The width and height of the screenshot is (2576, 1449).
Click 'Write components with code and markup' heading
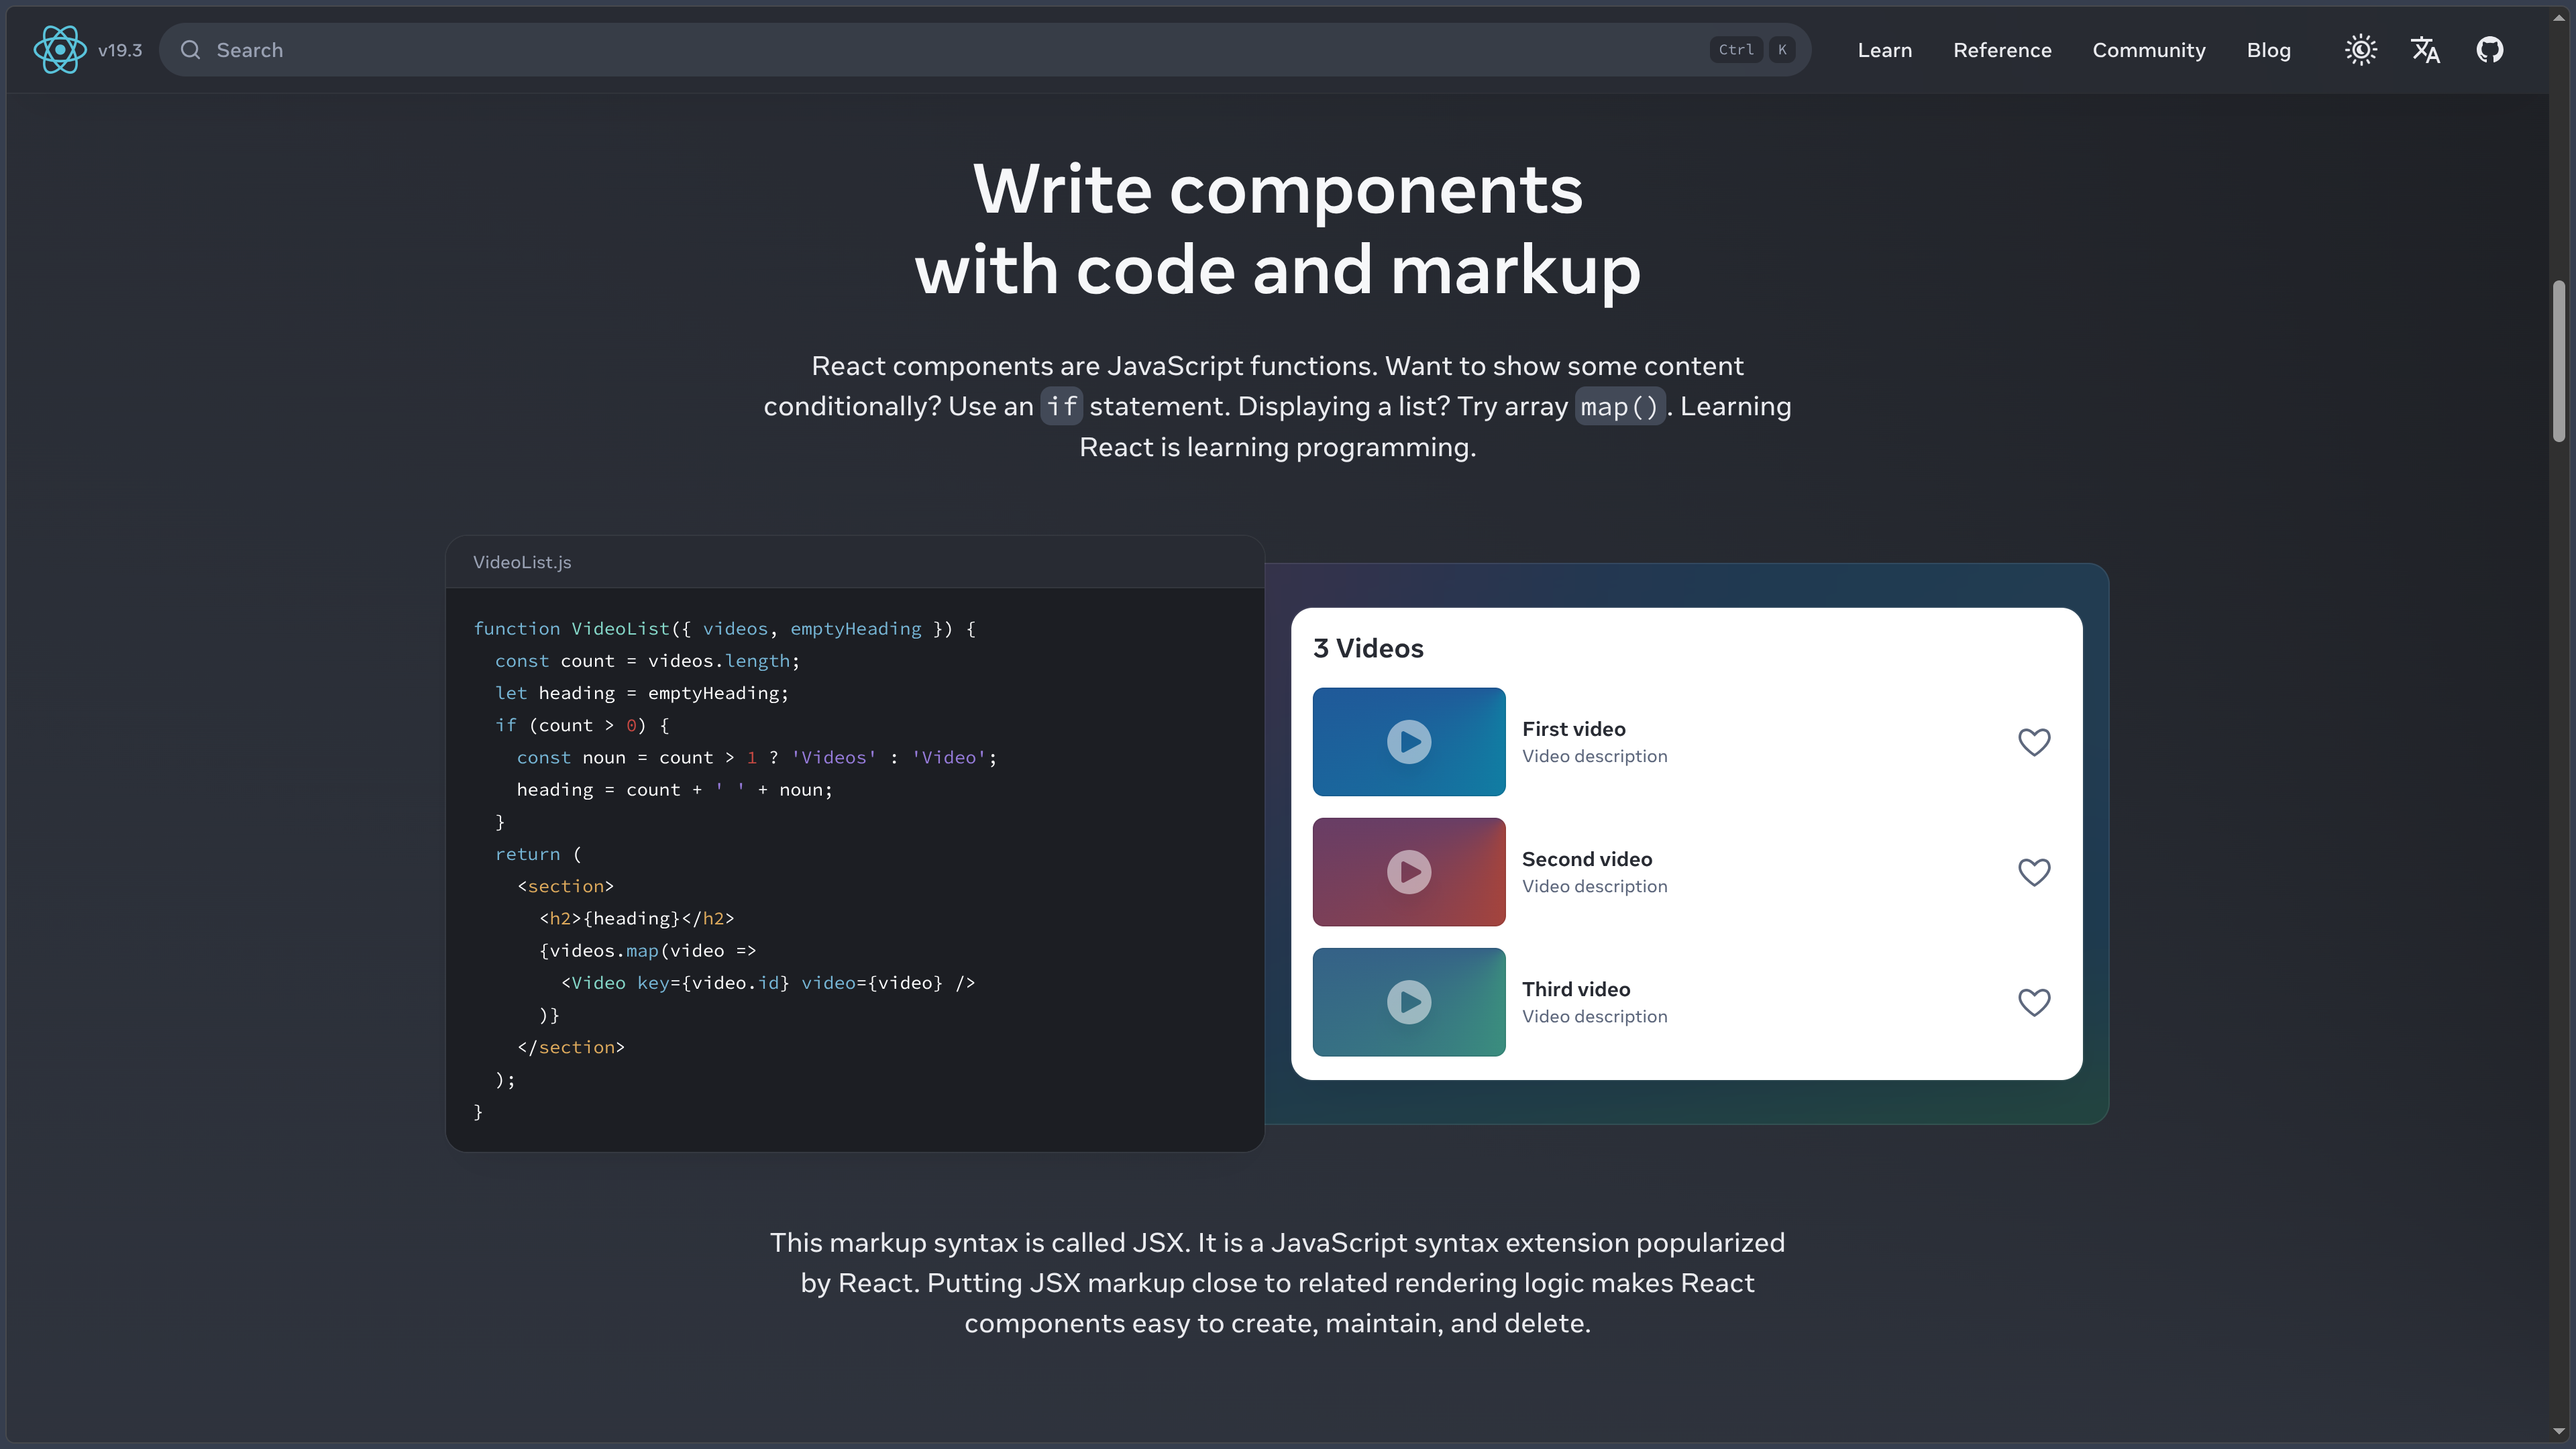click(x=1277, y=230)
